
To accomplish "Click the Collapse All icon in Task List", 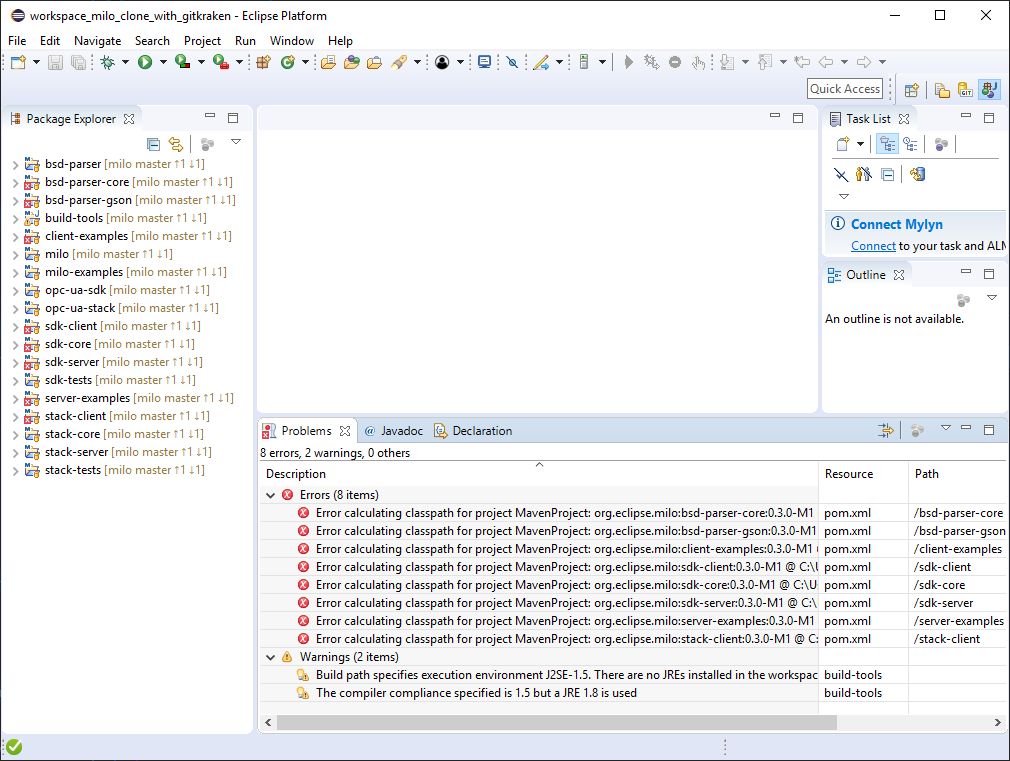I will pyautogui.click(x=887, y=174).
